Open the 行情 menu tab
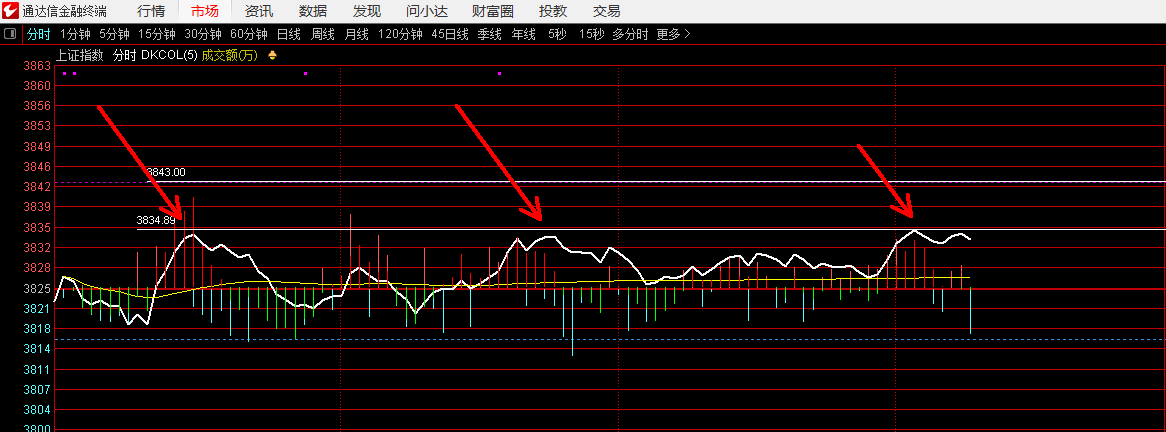Screen dimensions: 1166x432 [x=151, y=11]
